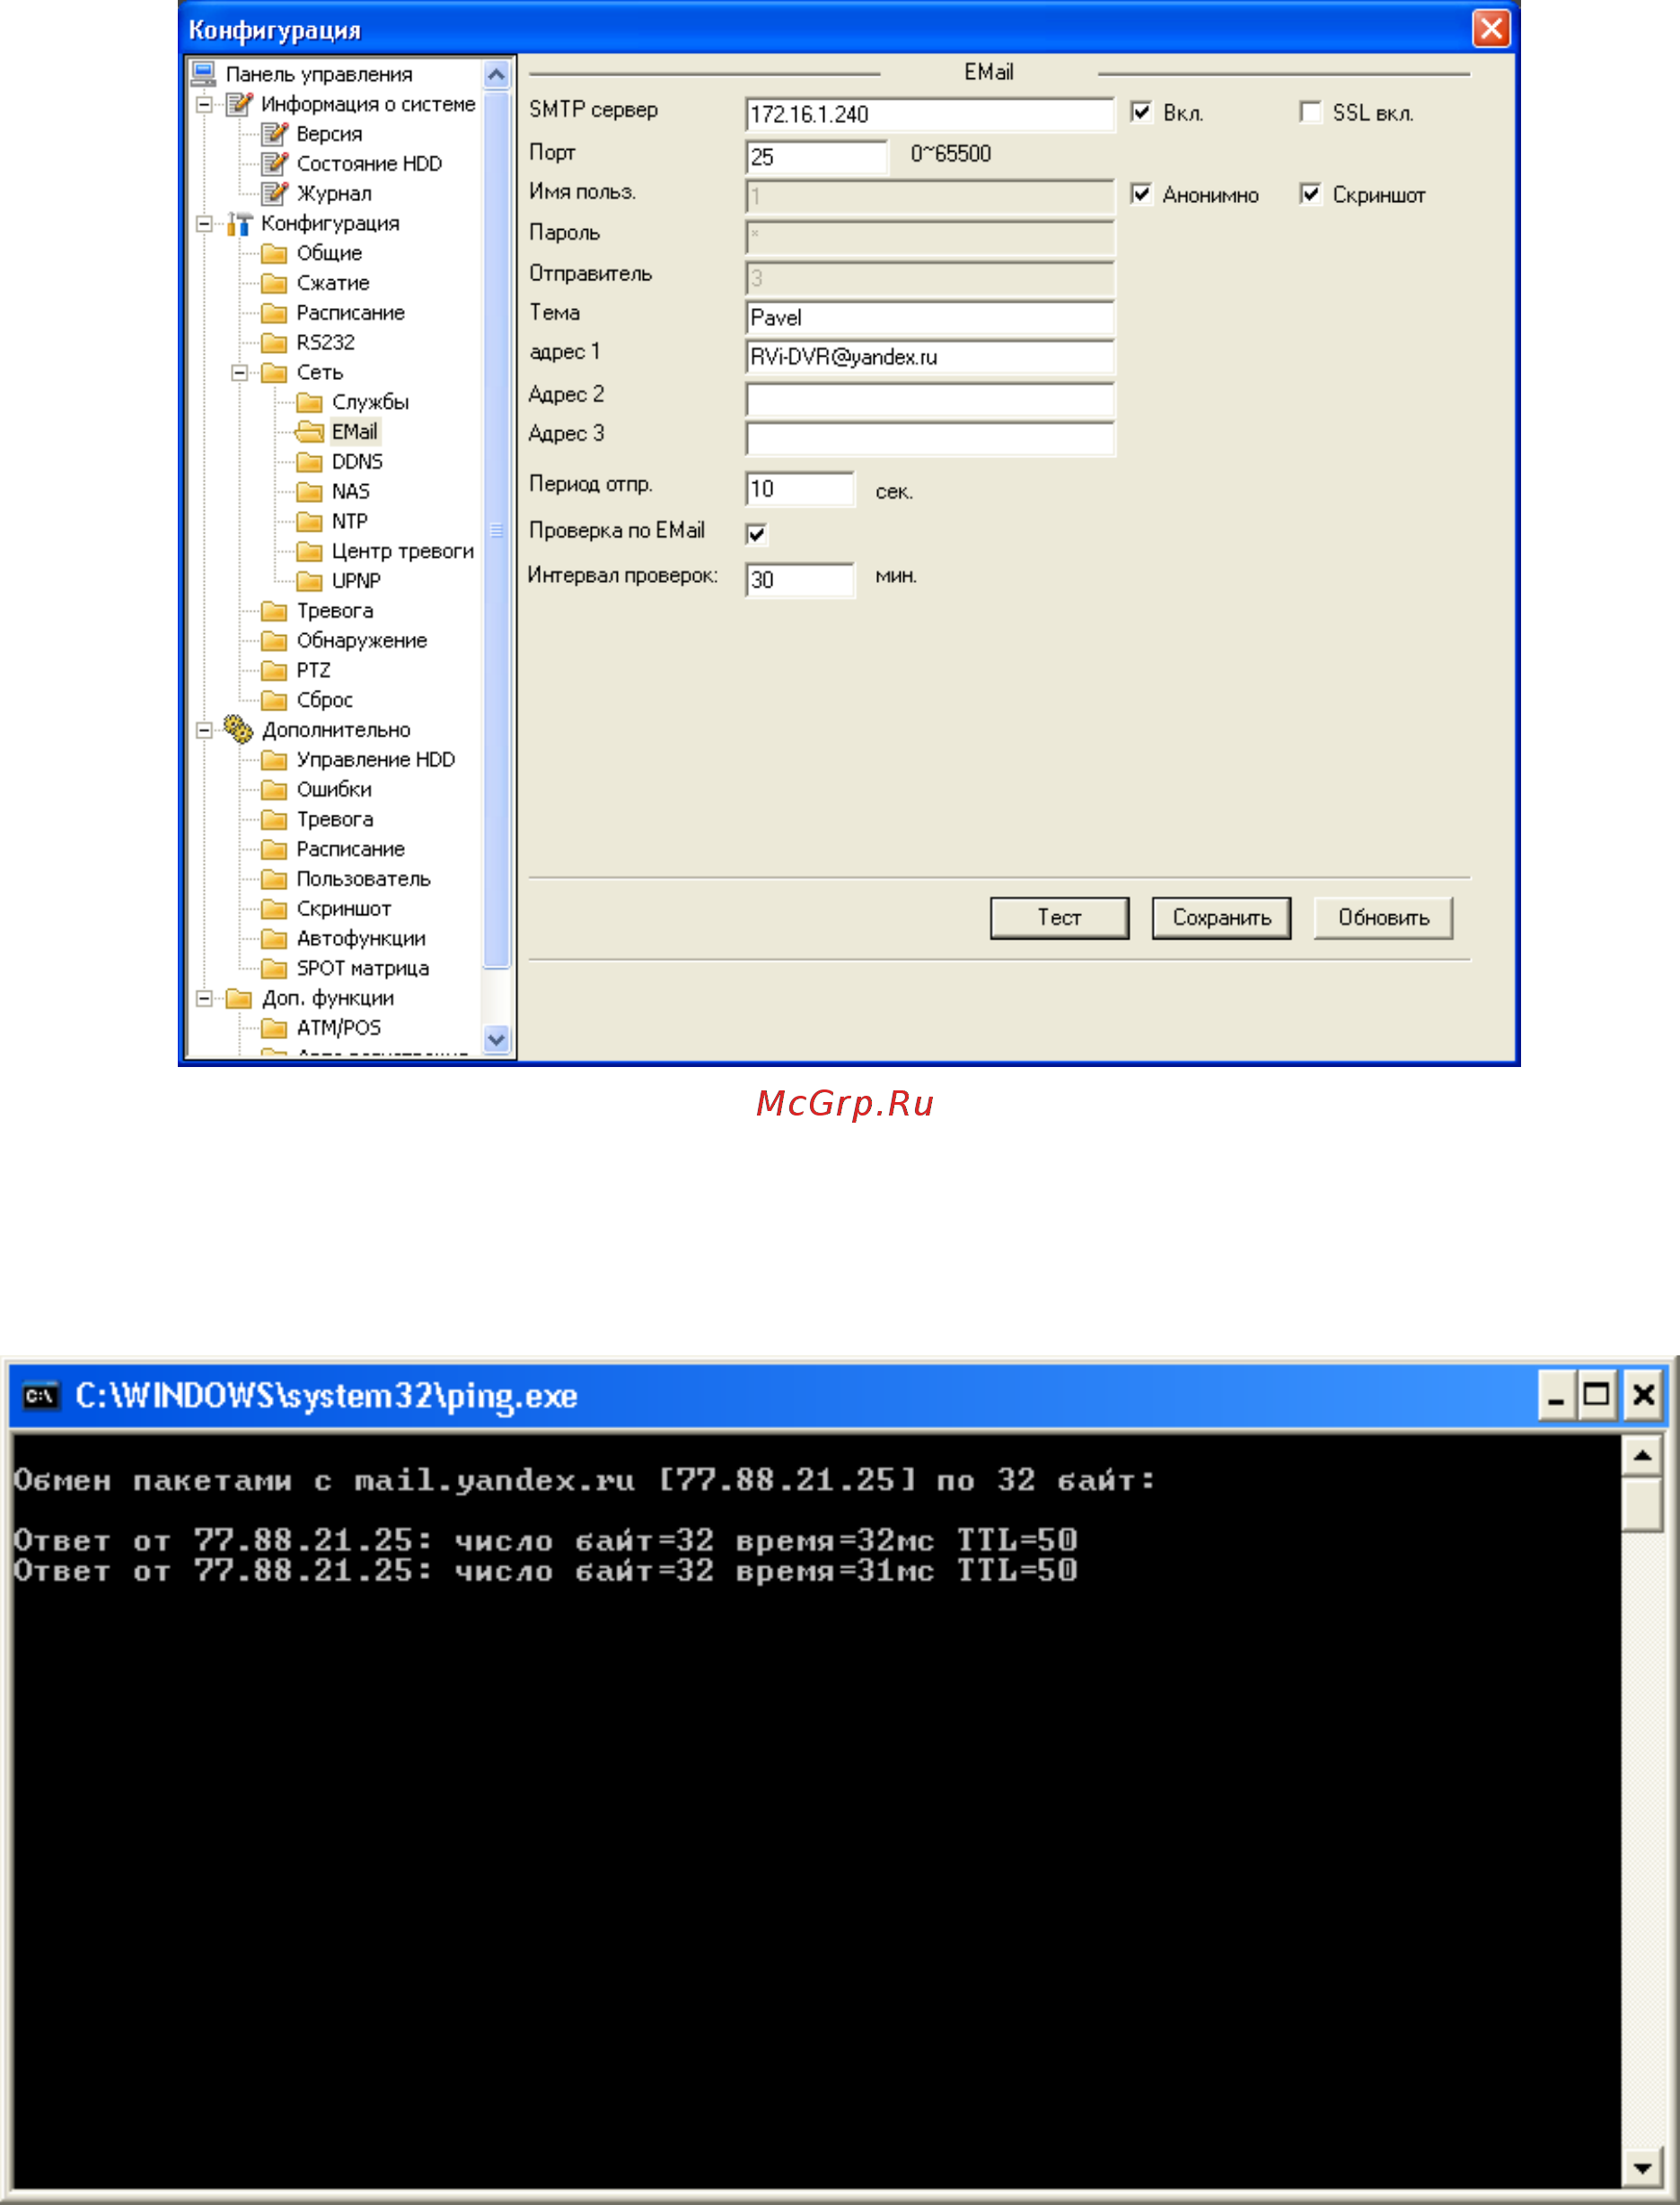Click the ping.exe console window icon
Screen dimensions: 1680x2205
(41, 1395)
